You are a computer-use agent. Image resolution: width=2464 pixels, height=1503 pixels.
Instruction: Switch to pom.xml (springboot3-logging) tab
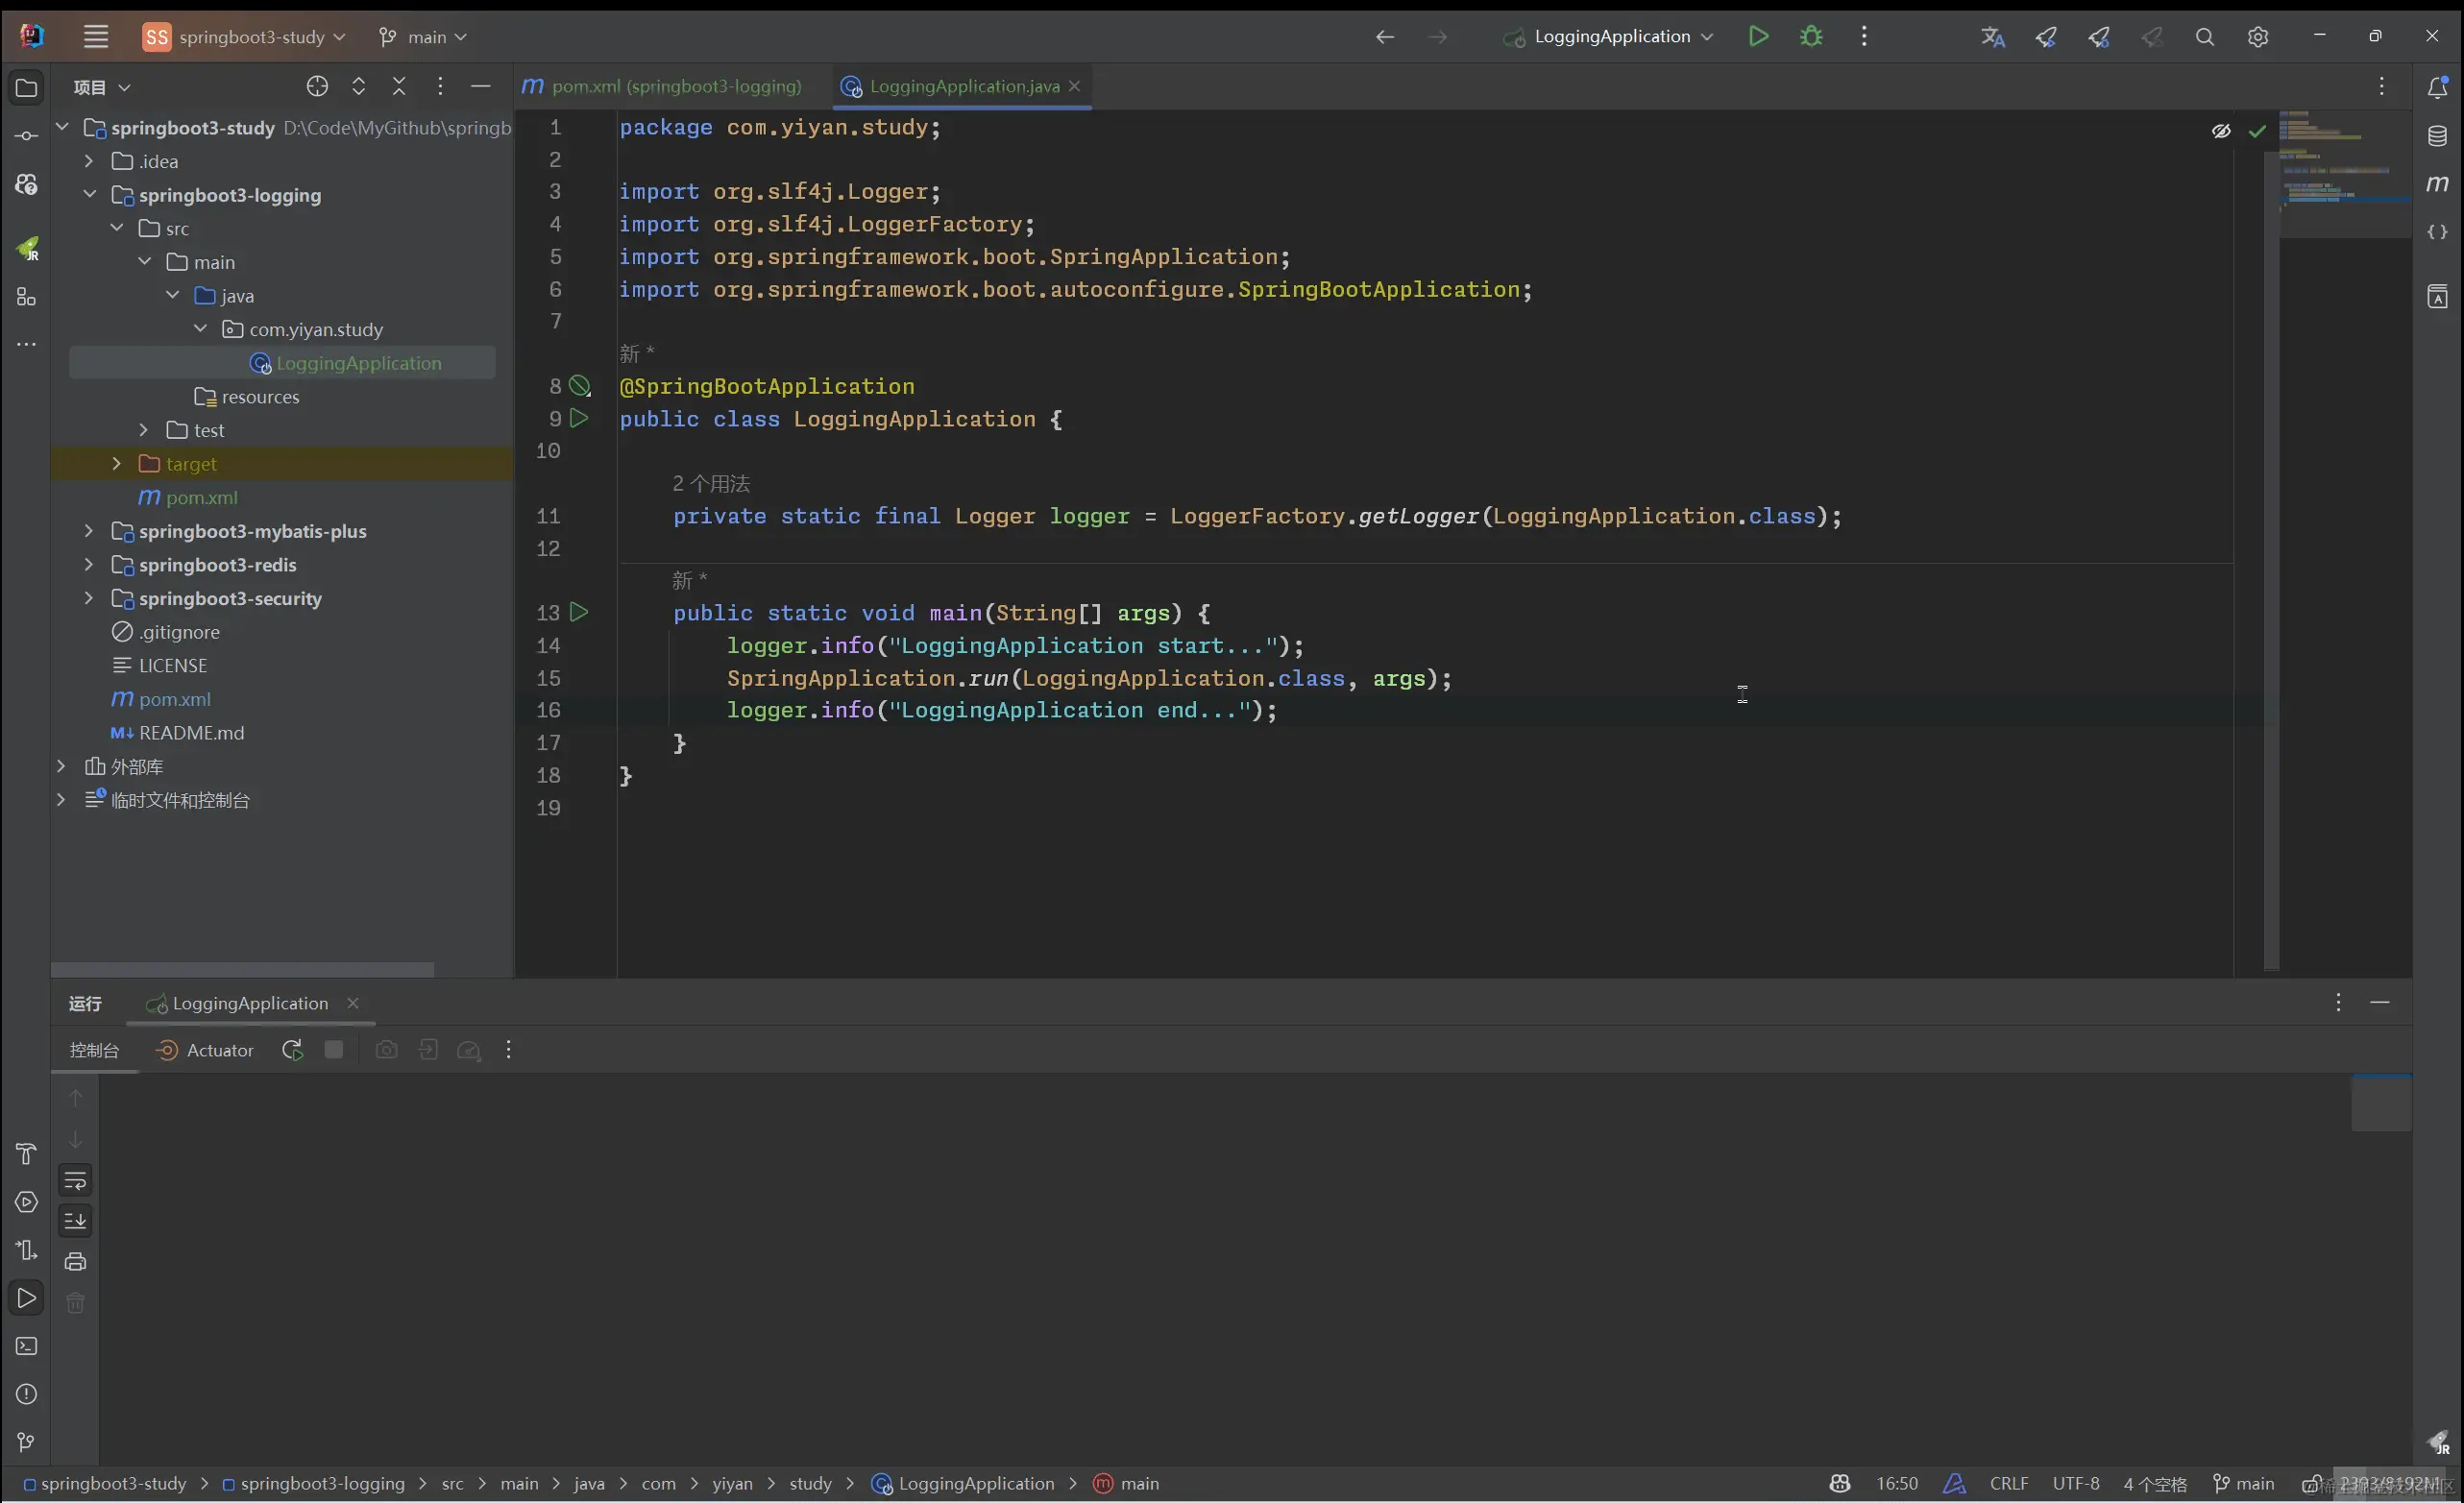point(662,86)
